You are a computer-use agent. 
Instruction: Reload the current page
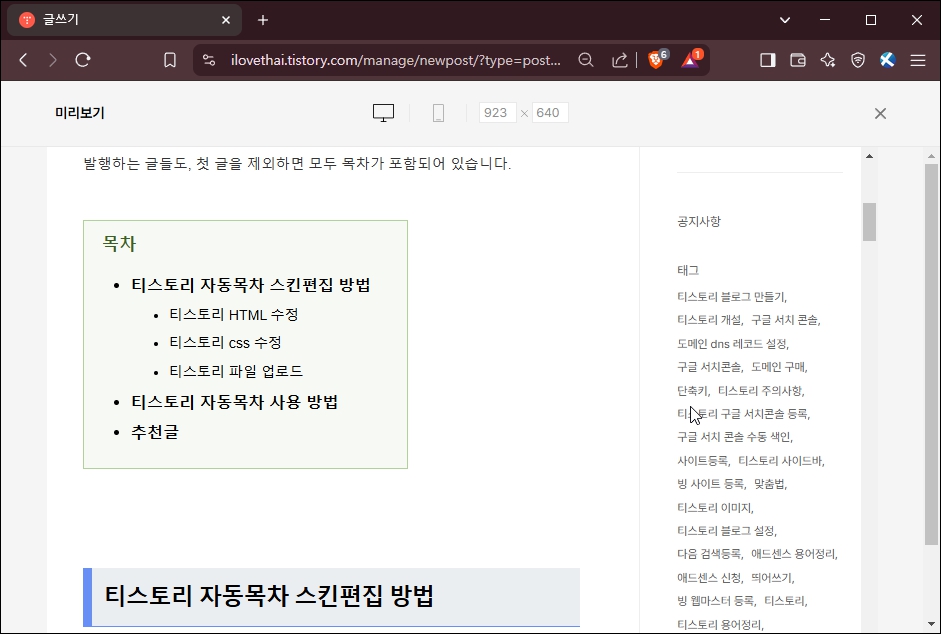point(83,60)
